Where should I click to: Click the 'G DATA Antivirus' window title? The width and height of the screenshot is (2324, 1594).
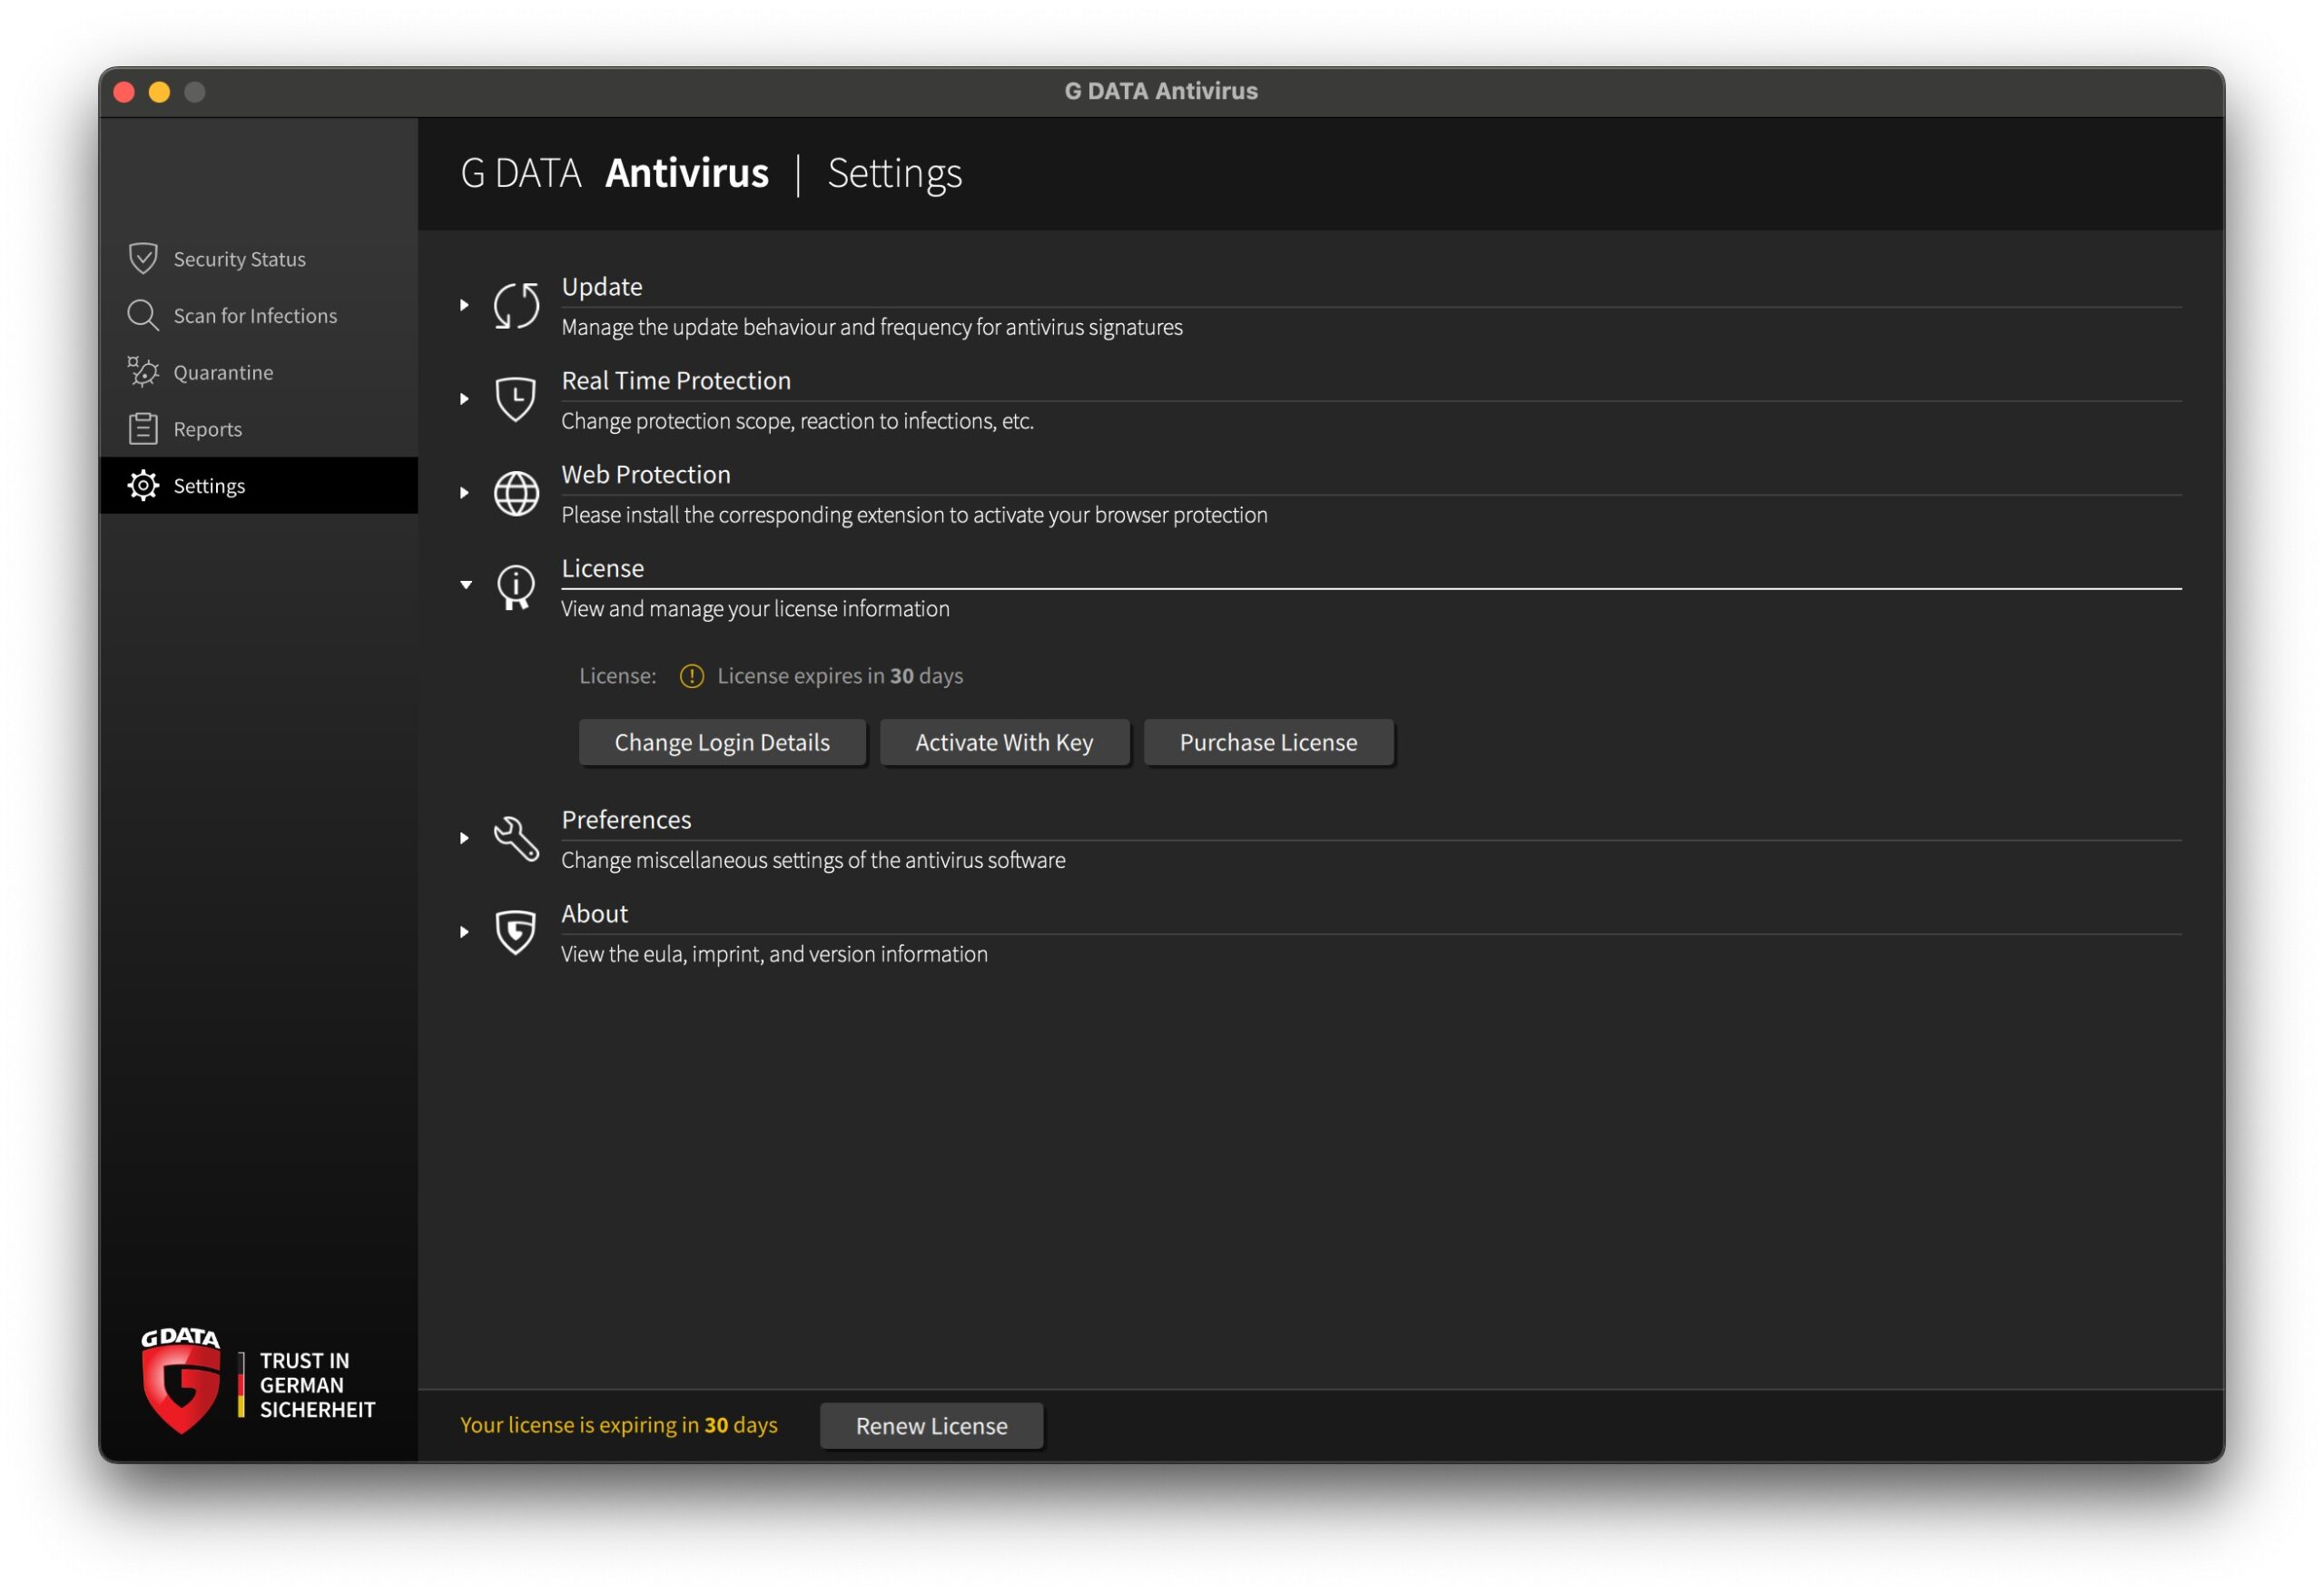[1161, 91]
